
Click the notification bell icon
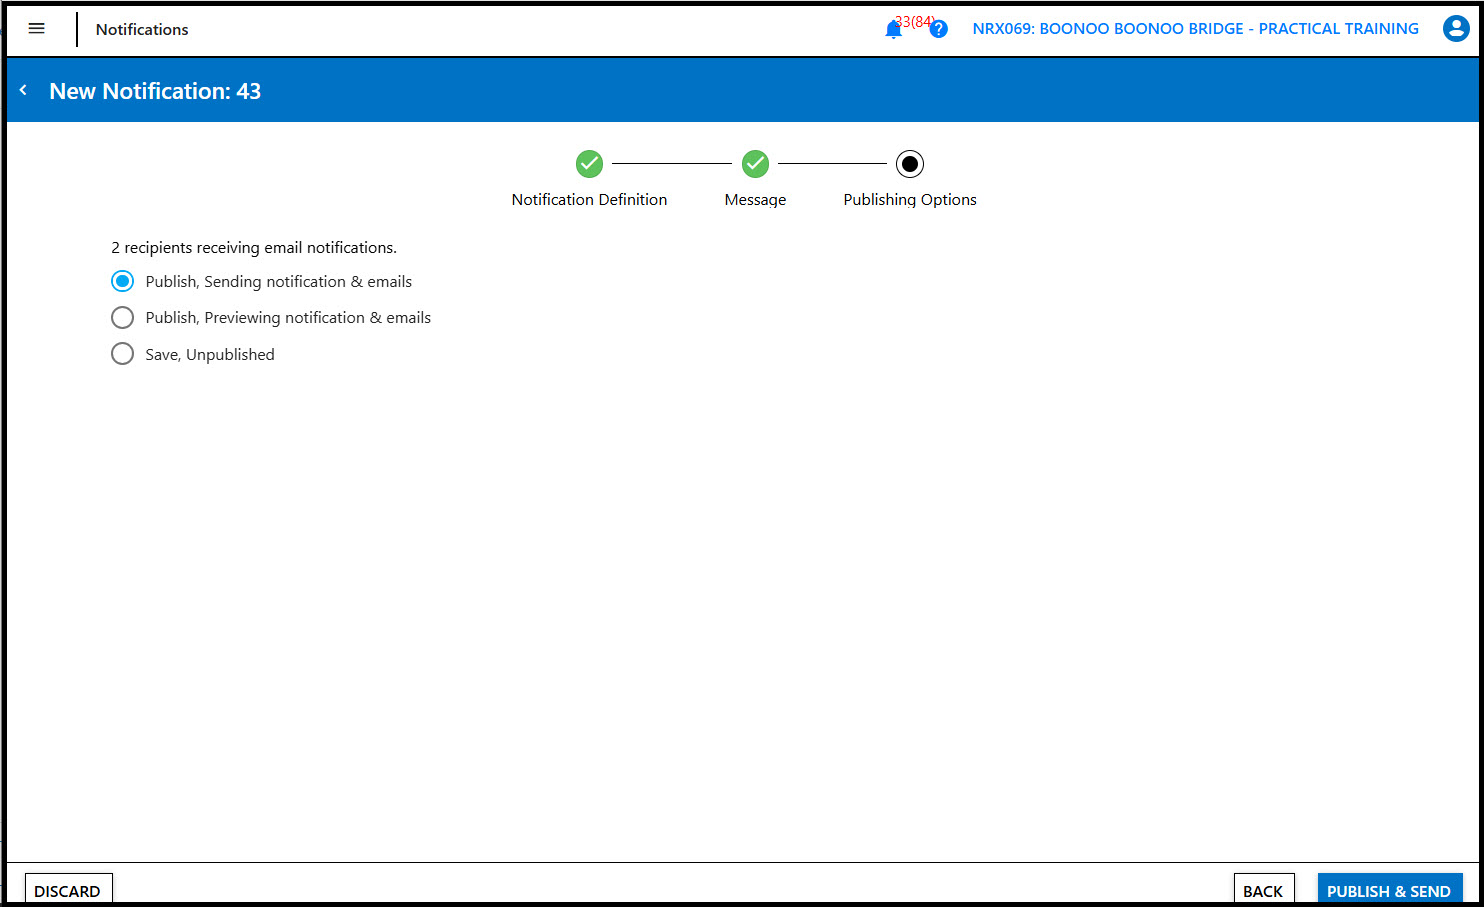[x=893, y=30]
